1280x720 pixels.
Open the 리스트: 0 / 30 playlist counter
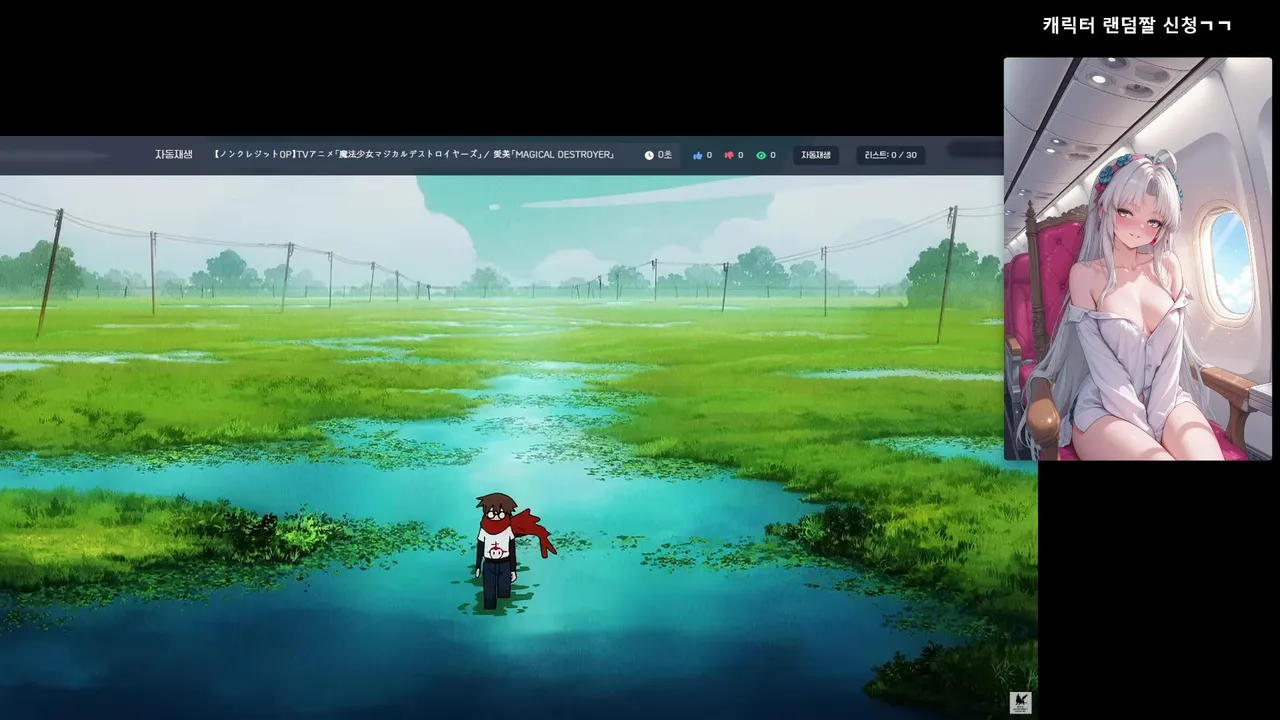tap(890, 155)
